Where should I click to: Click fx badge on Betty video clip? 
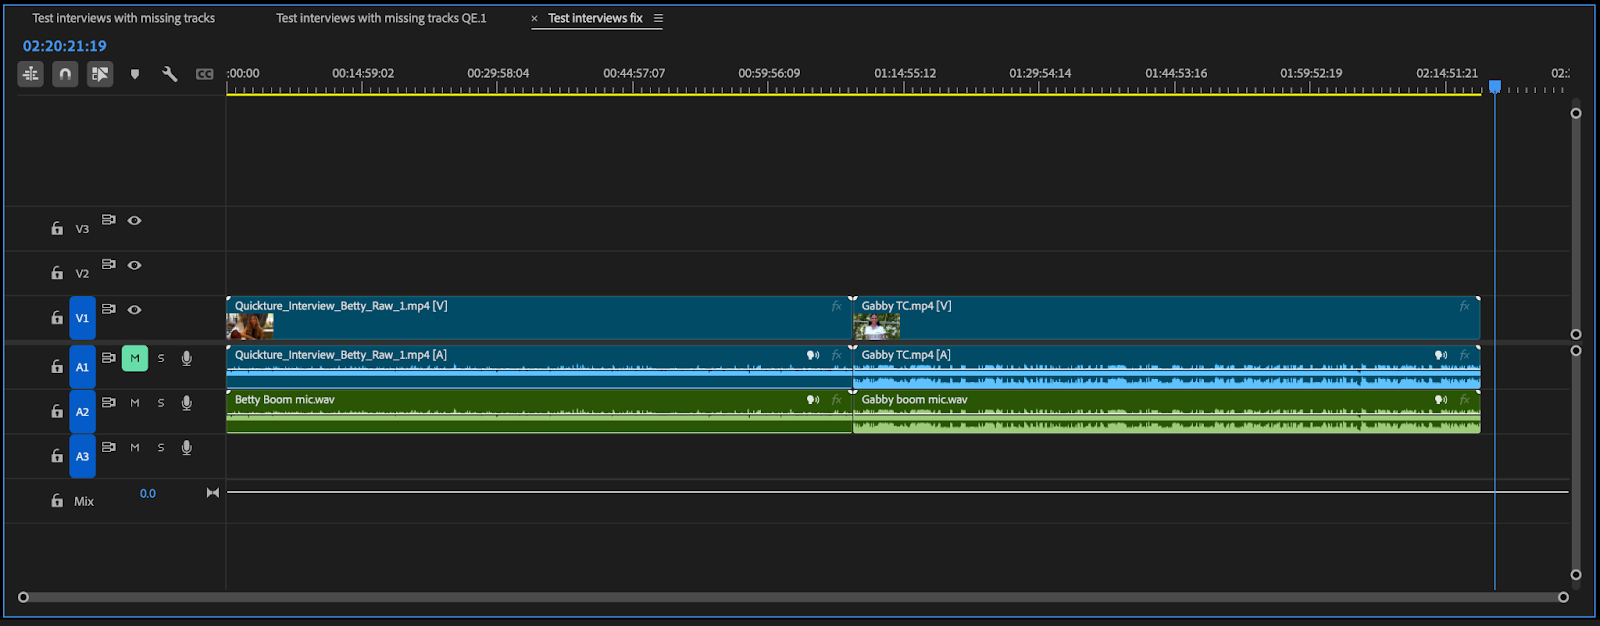(836, 306)
